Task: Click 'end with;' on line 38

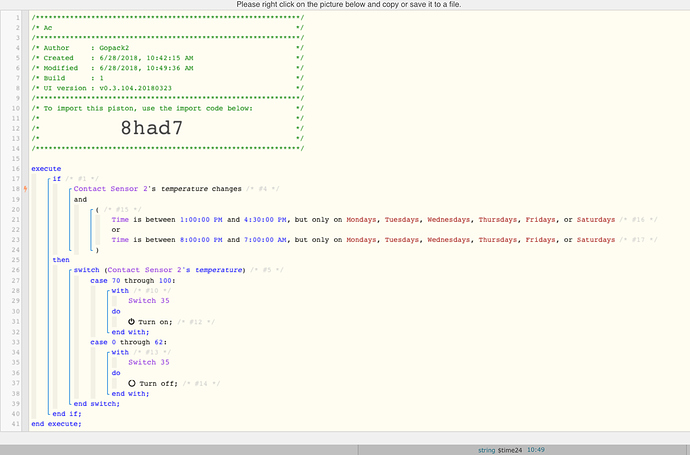Action: click(x=130, y=393)
